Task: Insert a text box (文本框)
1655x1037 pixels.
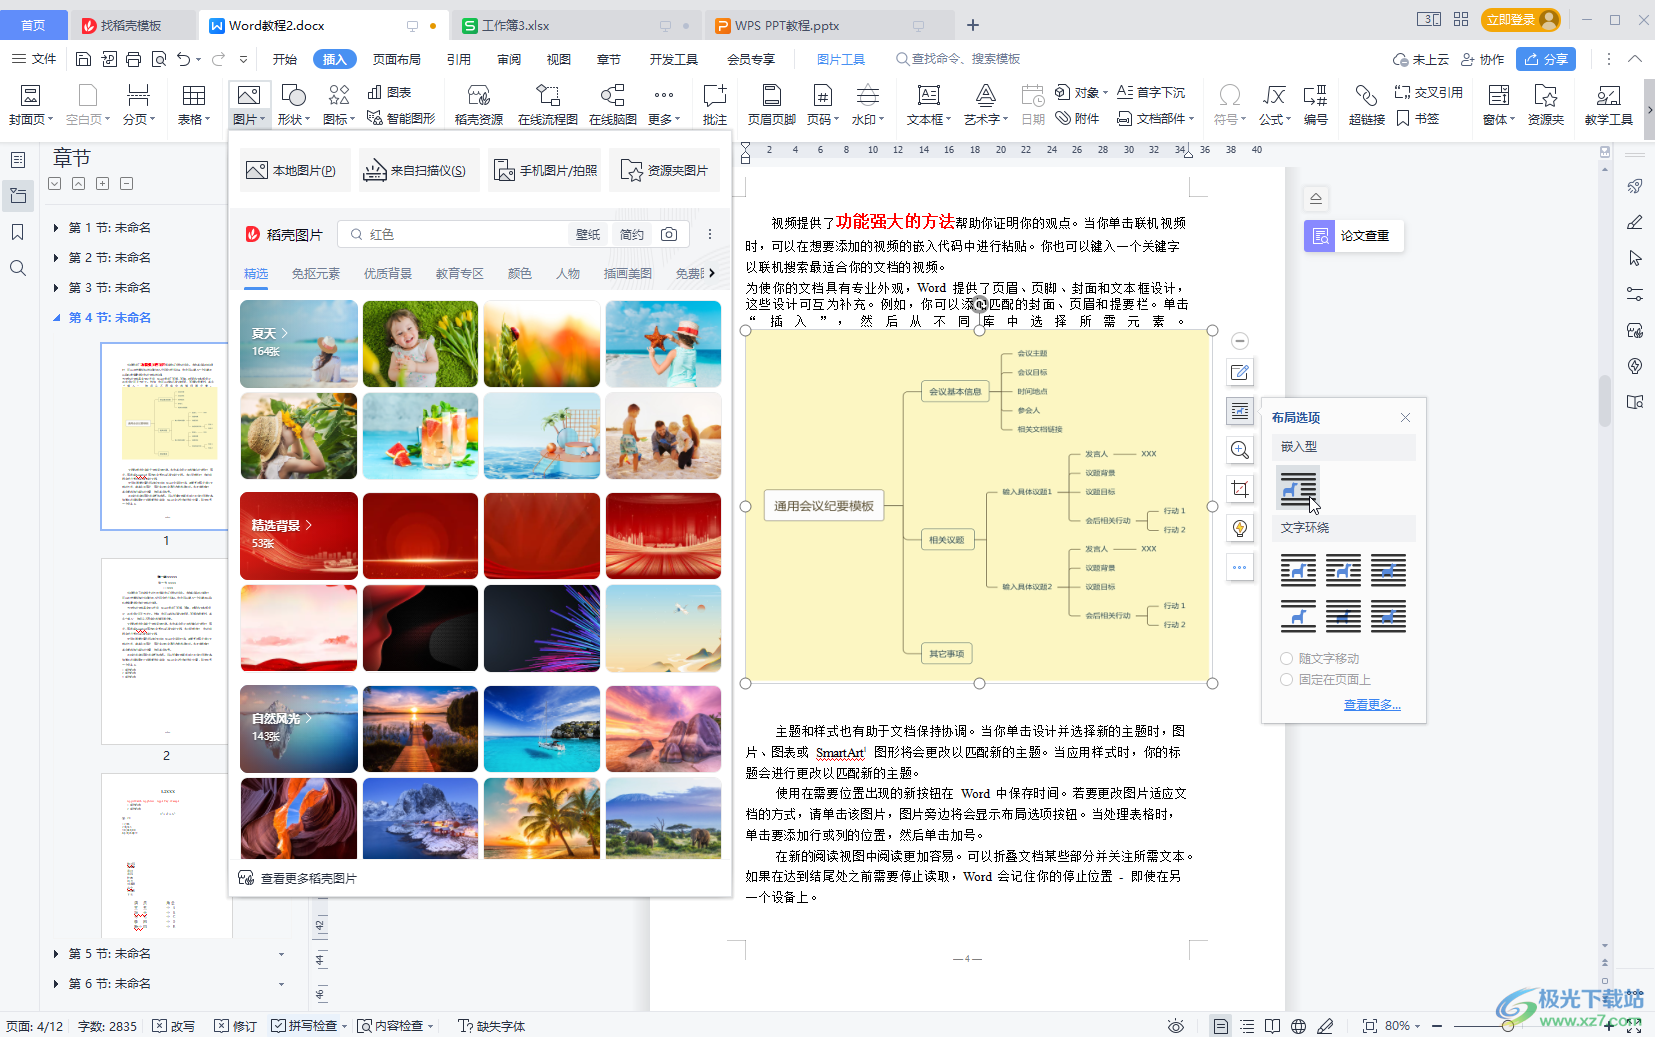Action: coord(929,105)
